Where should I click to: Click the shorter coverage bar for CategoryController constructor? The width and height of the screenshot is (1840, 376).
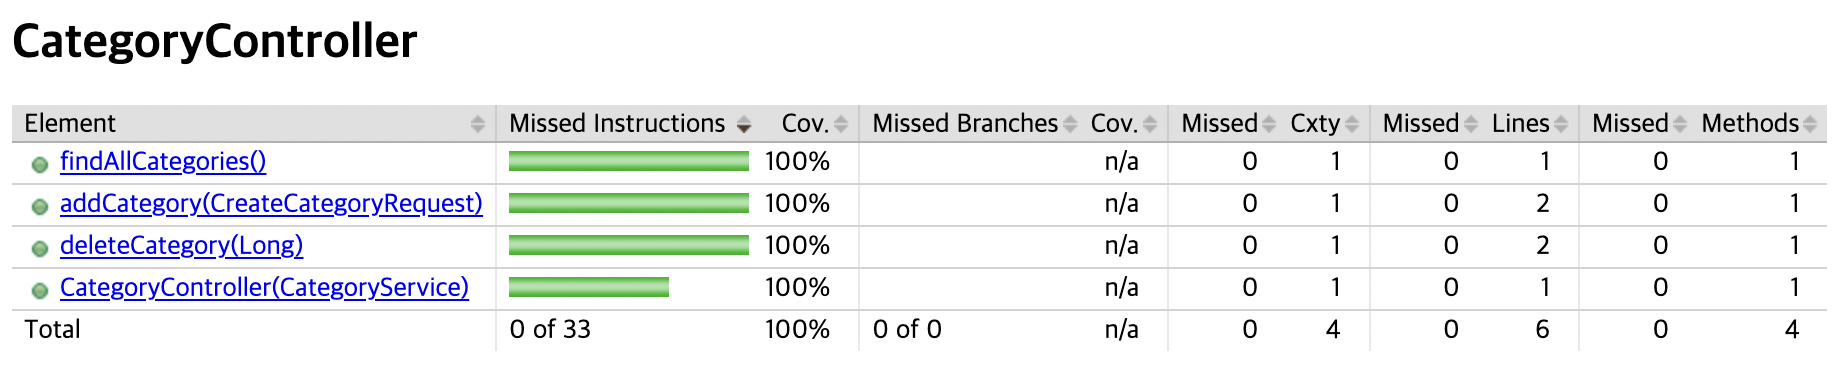click(589, 287)
